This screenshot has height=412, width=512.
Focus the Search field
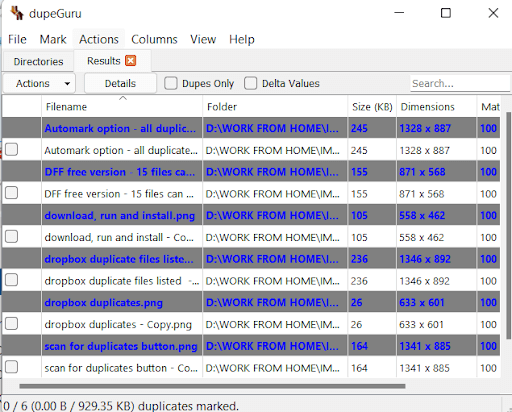click(460, 83)
